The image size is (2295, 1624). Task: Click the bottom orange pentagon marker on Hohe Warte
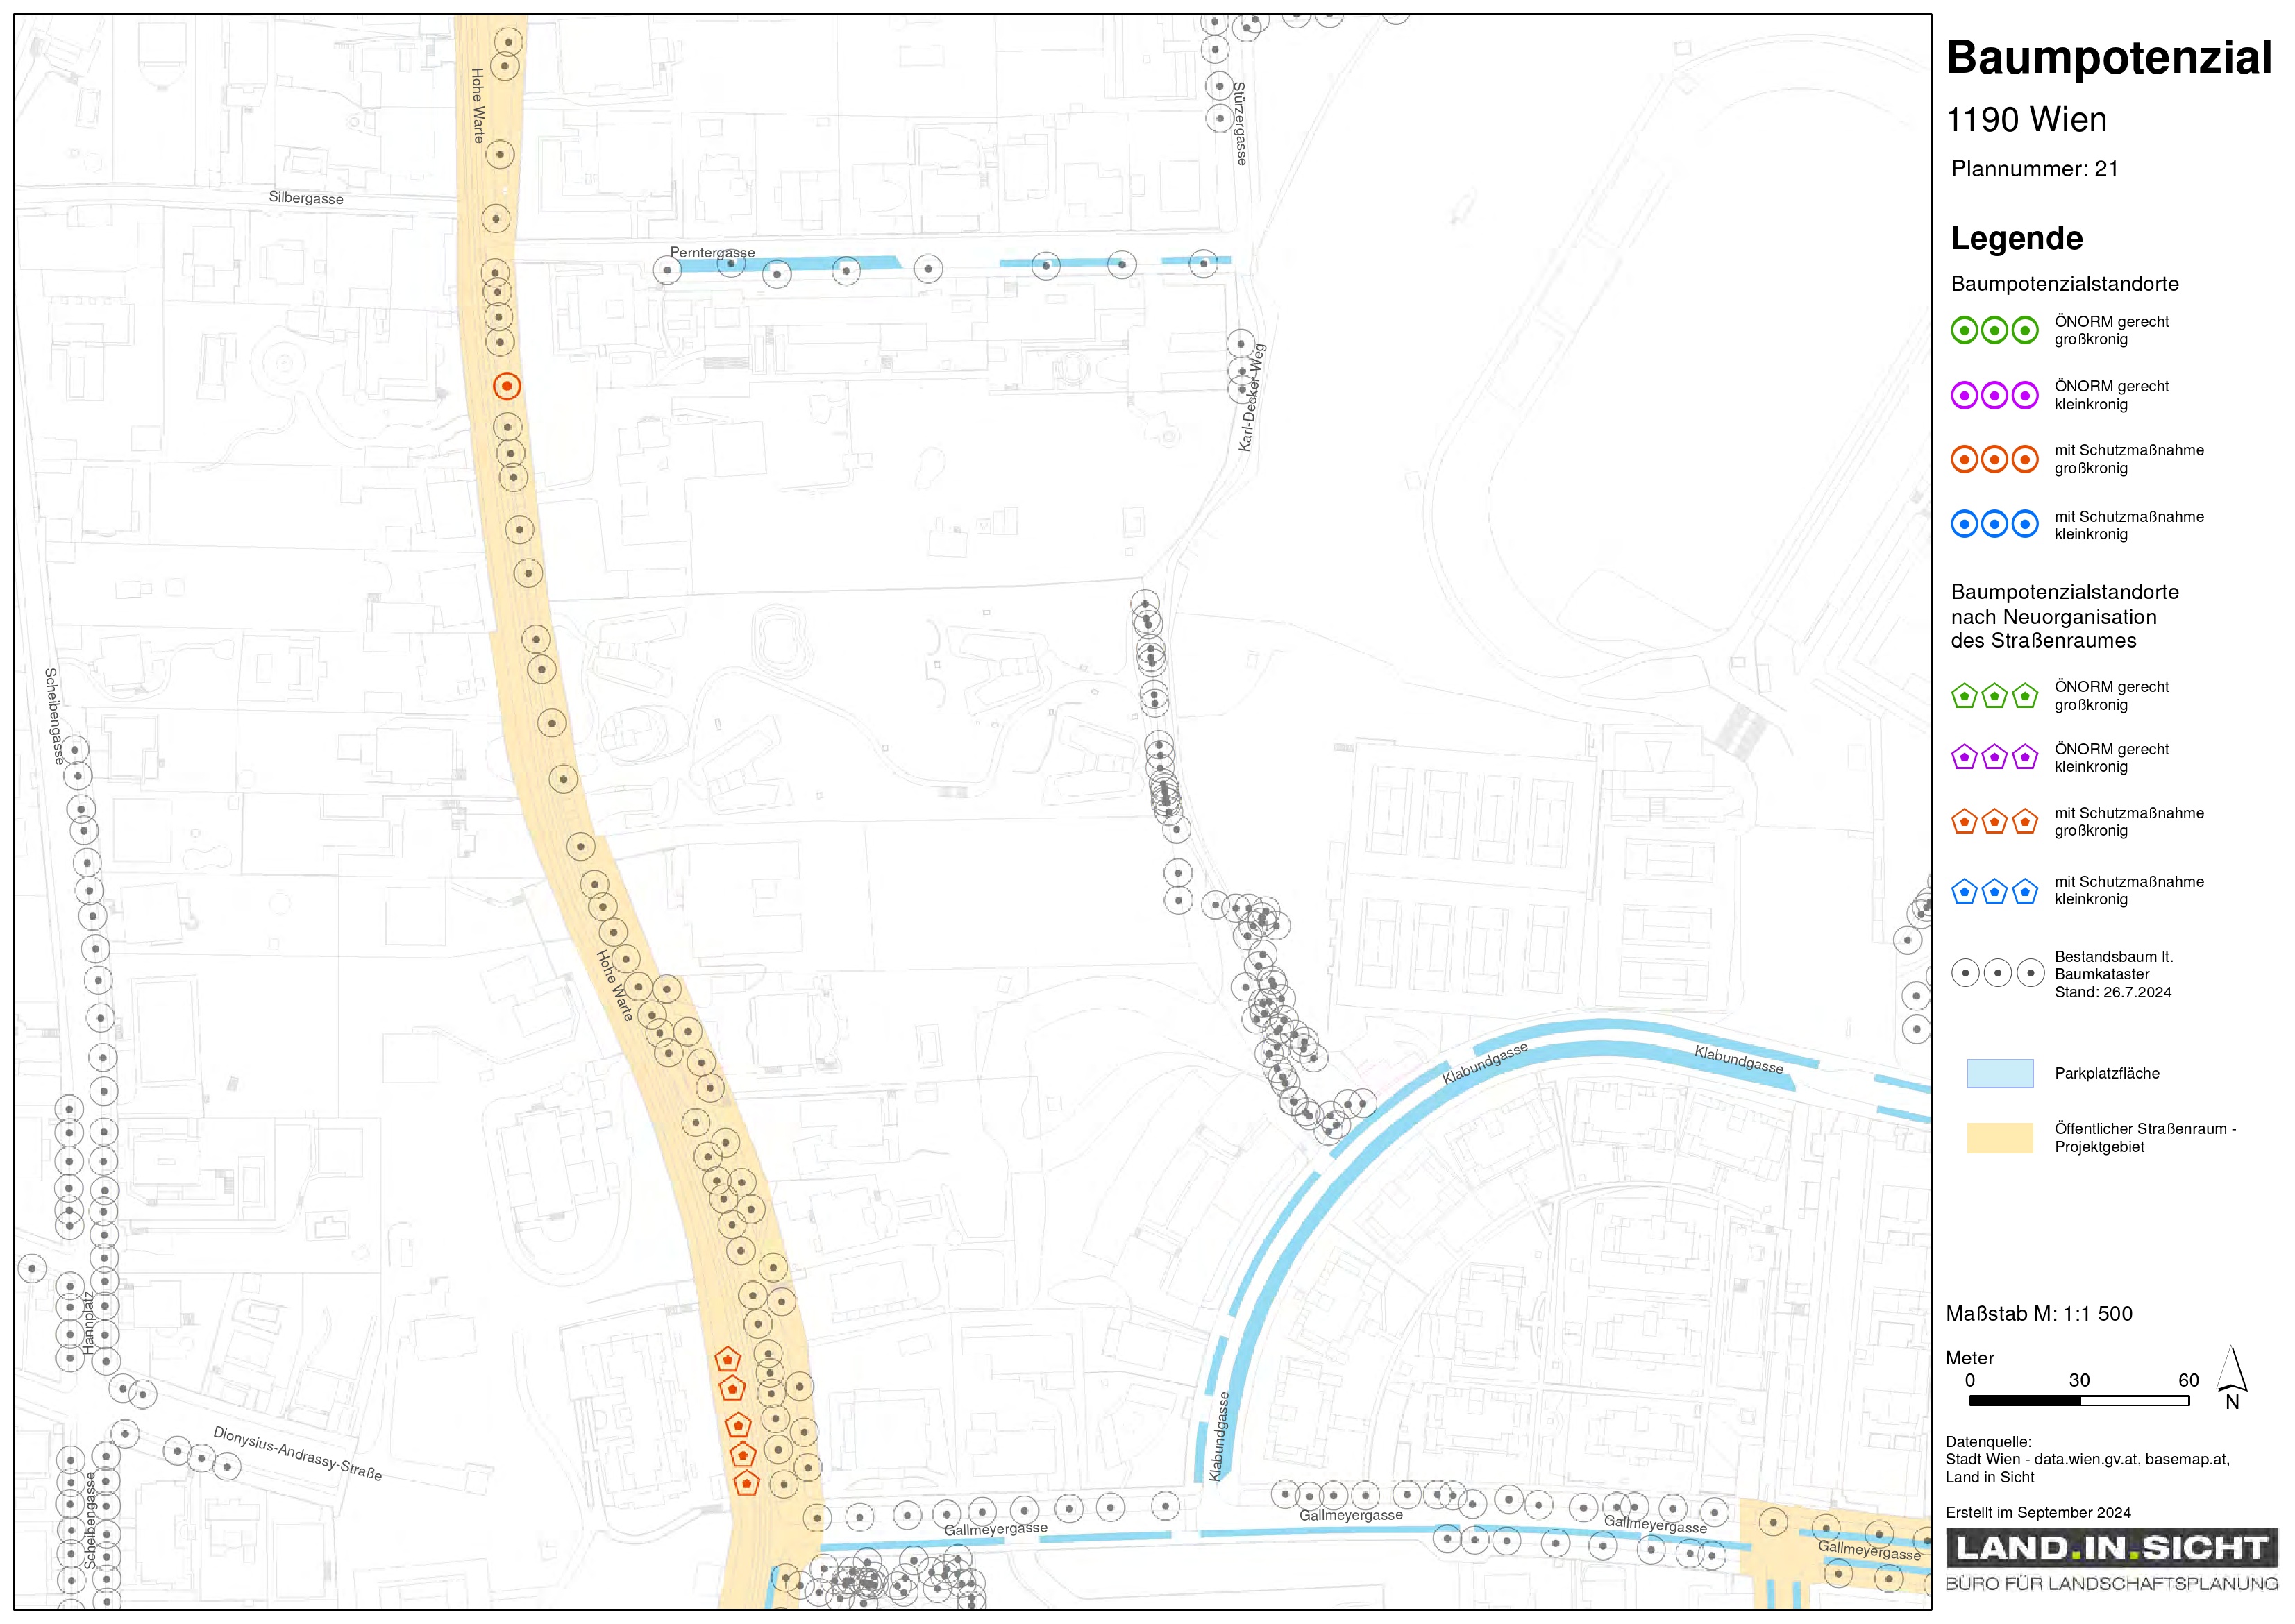(746, 1483)
